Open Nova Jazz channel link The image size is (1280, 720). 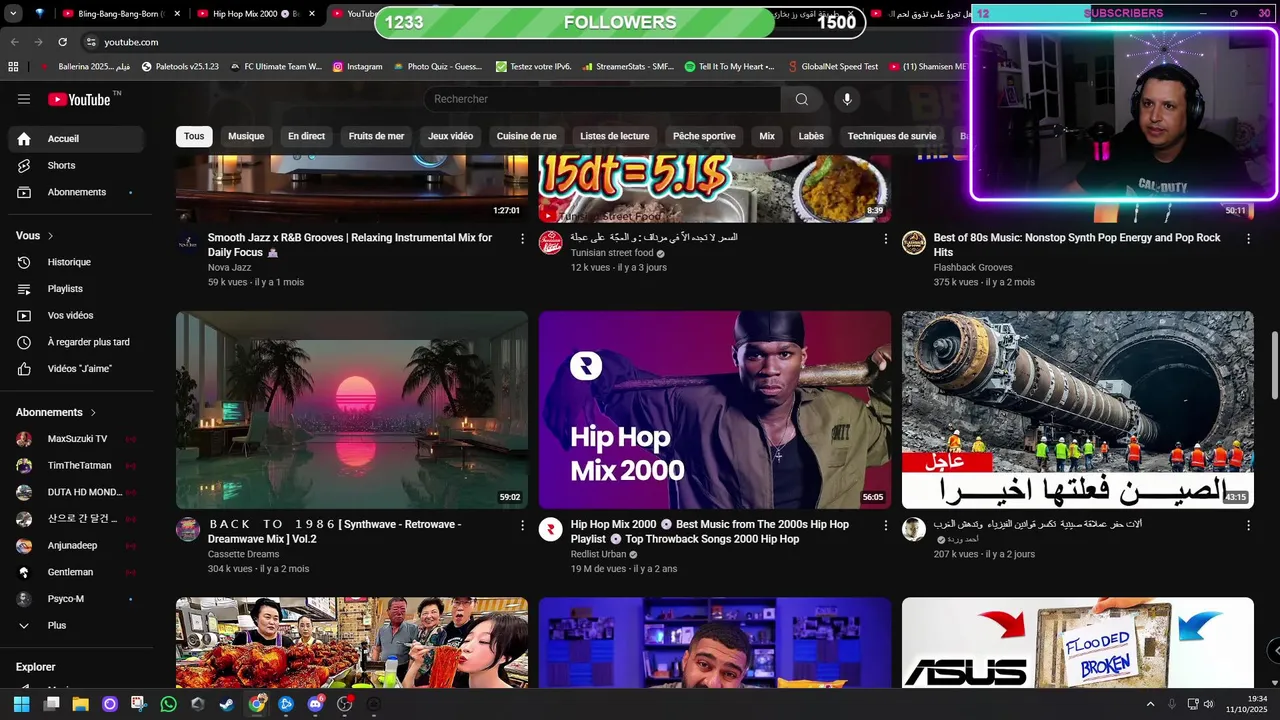click(x=229, y=267)
